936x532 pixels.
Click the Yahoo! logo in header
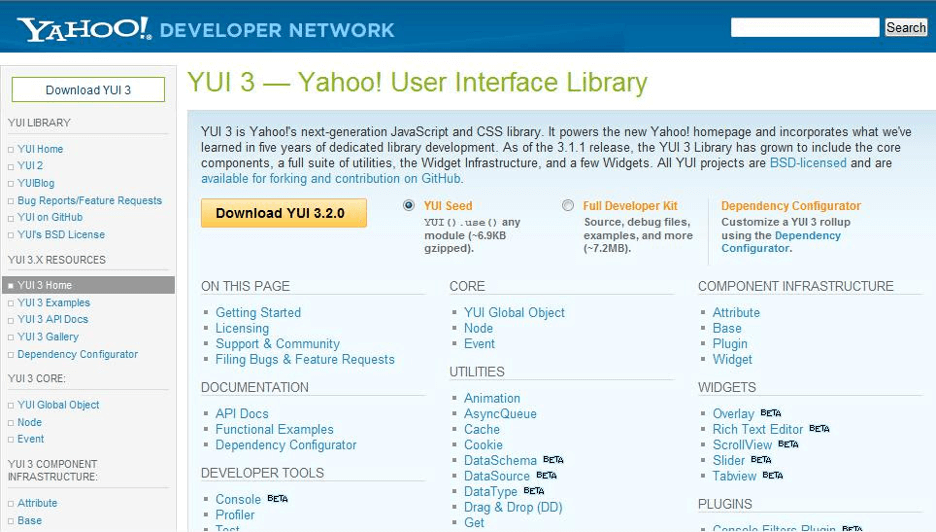84,29
